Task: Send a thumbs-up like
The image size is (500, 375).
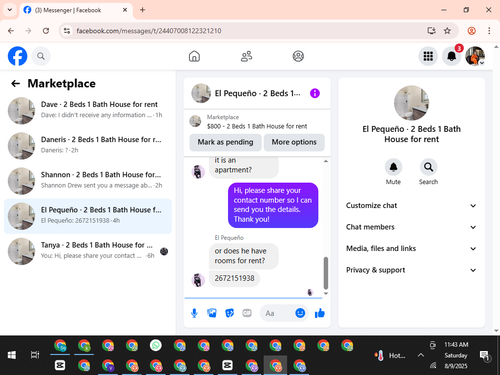Action: [320, 313]
